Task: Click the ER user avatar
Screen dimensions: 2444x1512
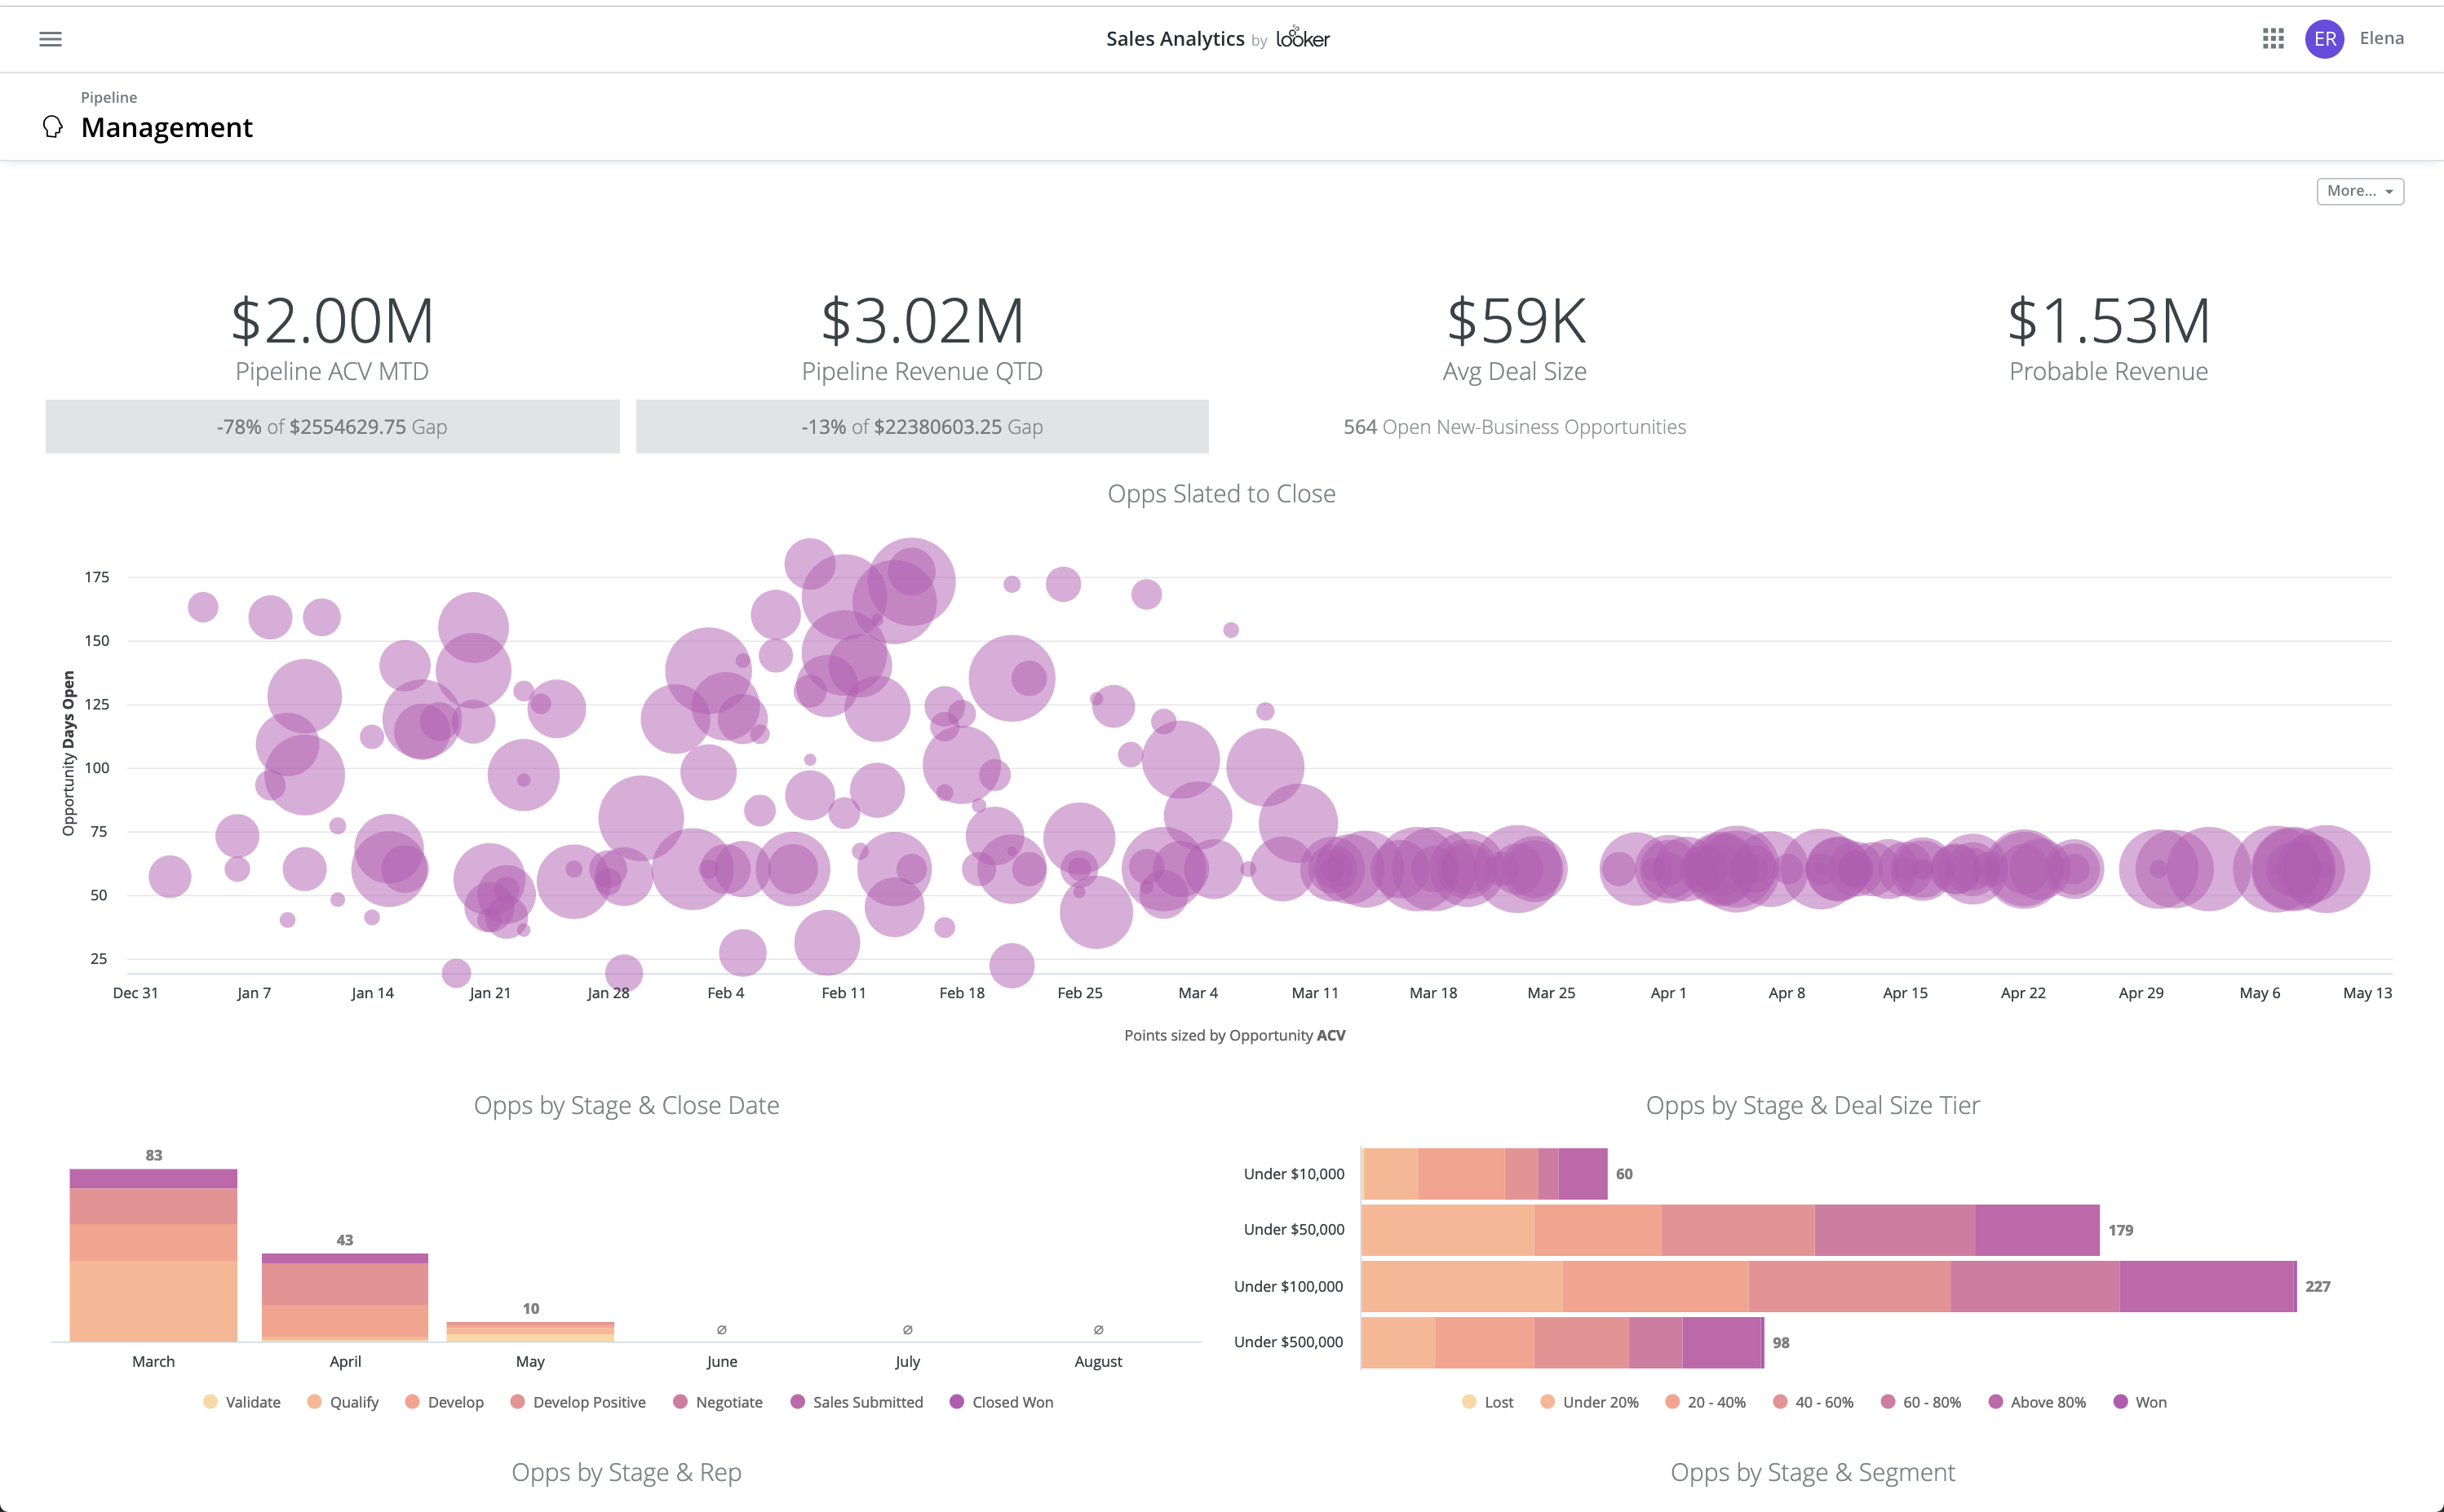Action: [2324, 39]
